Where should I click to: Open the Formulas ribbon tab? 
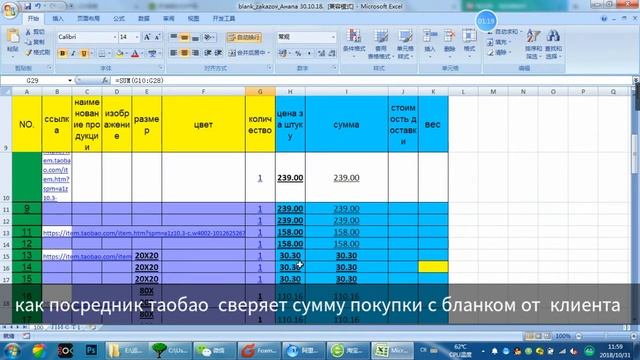tap(119, 19)
